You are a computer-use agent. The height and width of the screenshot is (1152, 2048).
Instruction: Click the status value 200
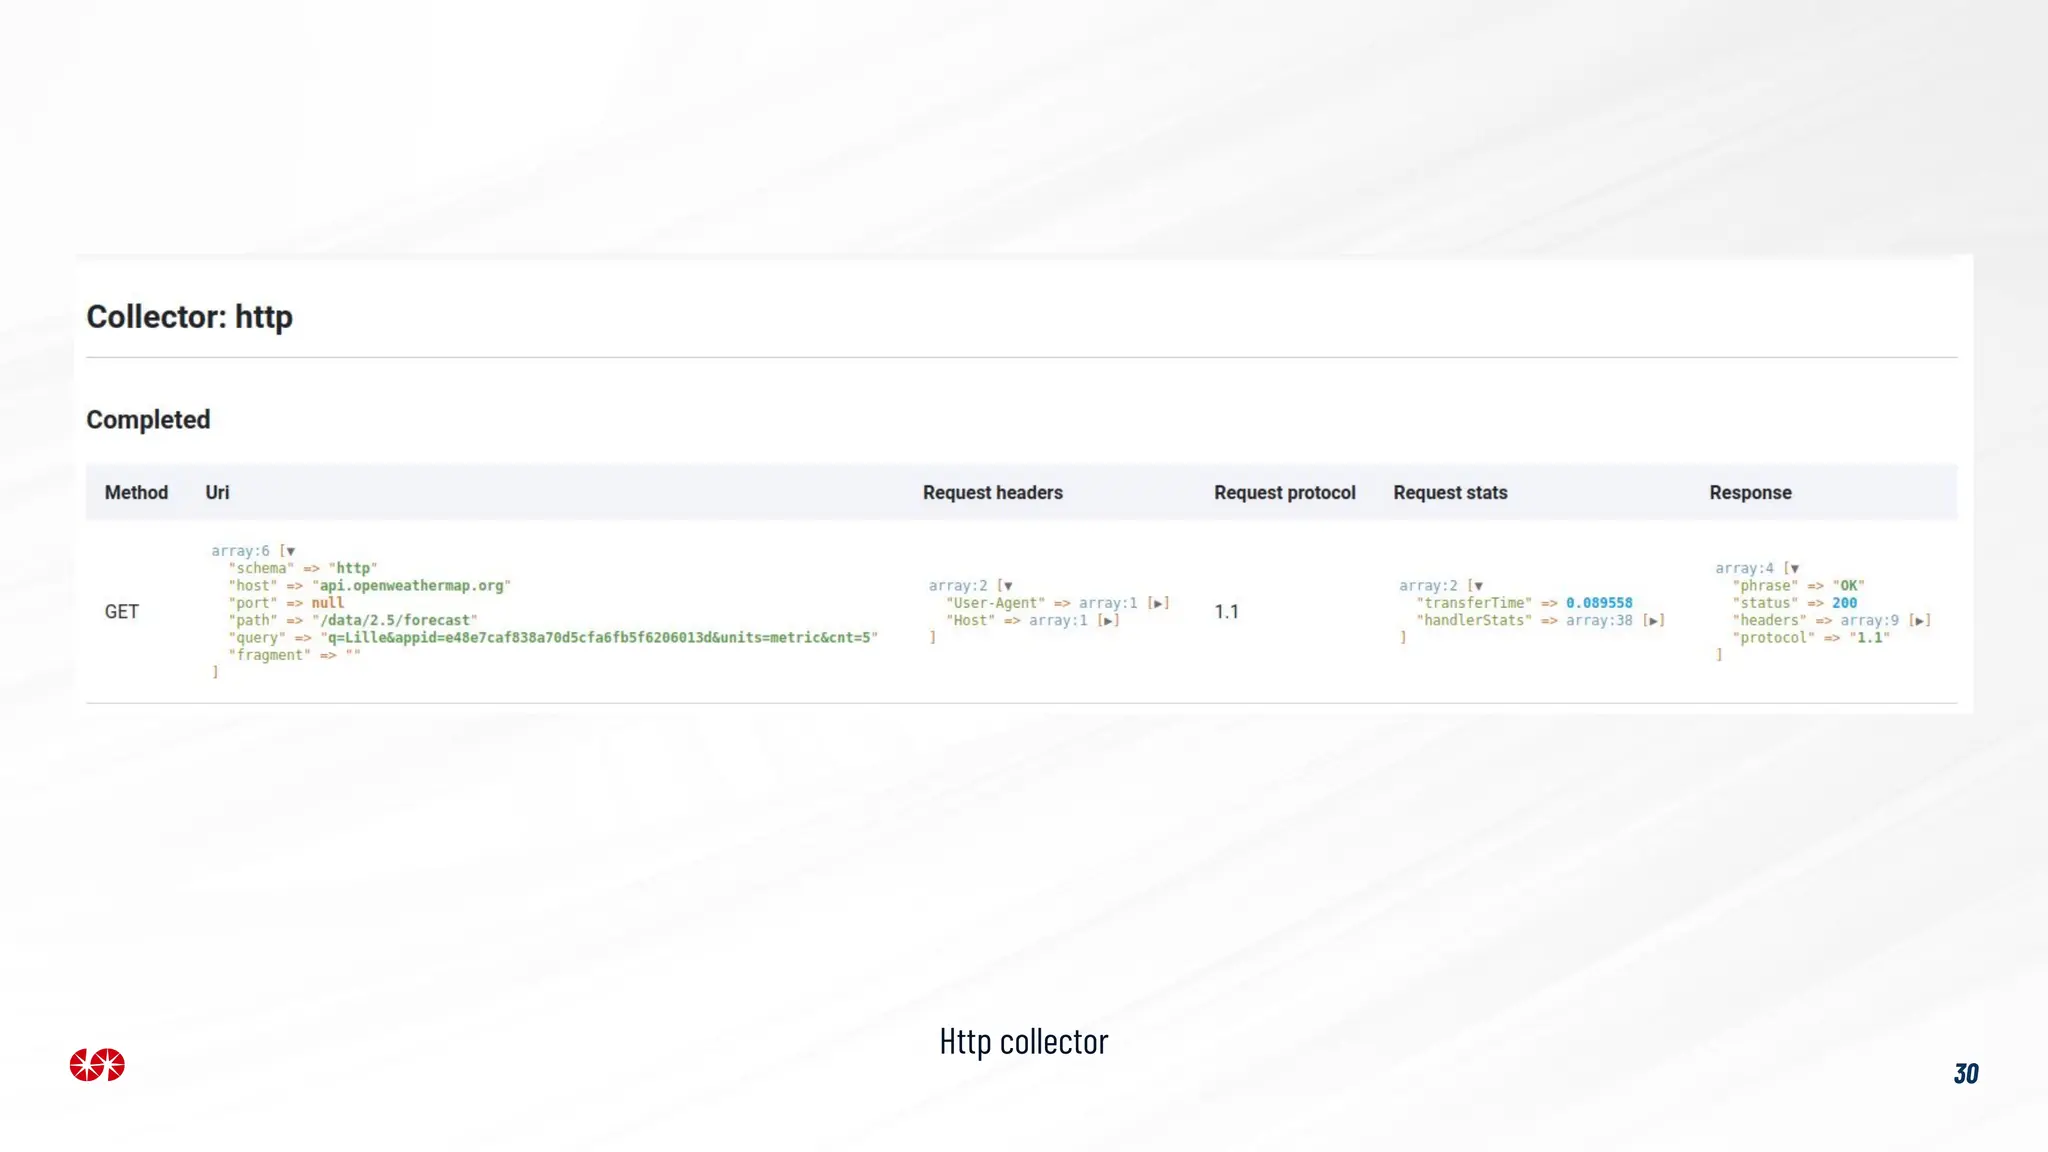point(1844,603)
